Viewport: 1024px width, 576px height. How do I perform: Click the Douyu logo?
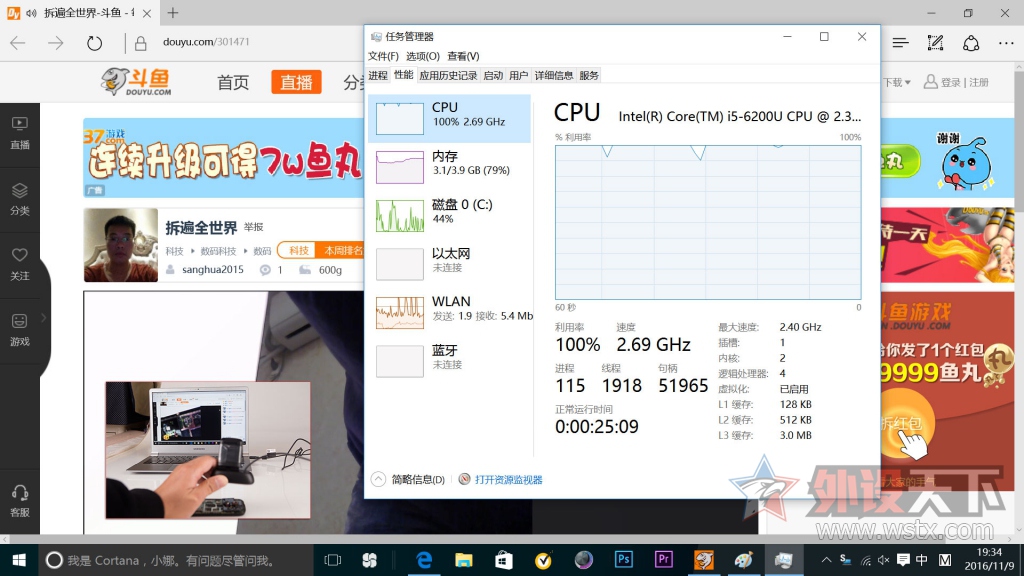tap(136, 82)
